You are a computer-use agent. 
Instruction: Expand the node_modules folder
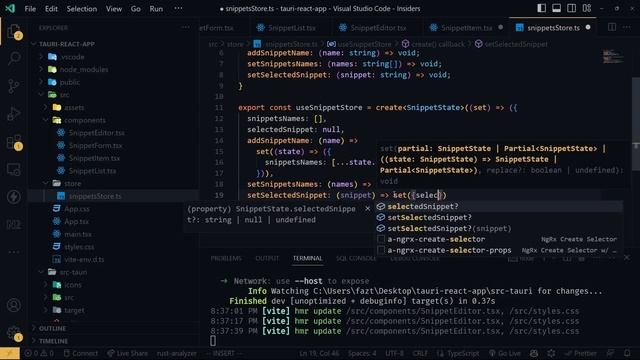pos(78,69)
